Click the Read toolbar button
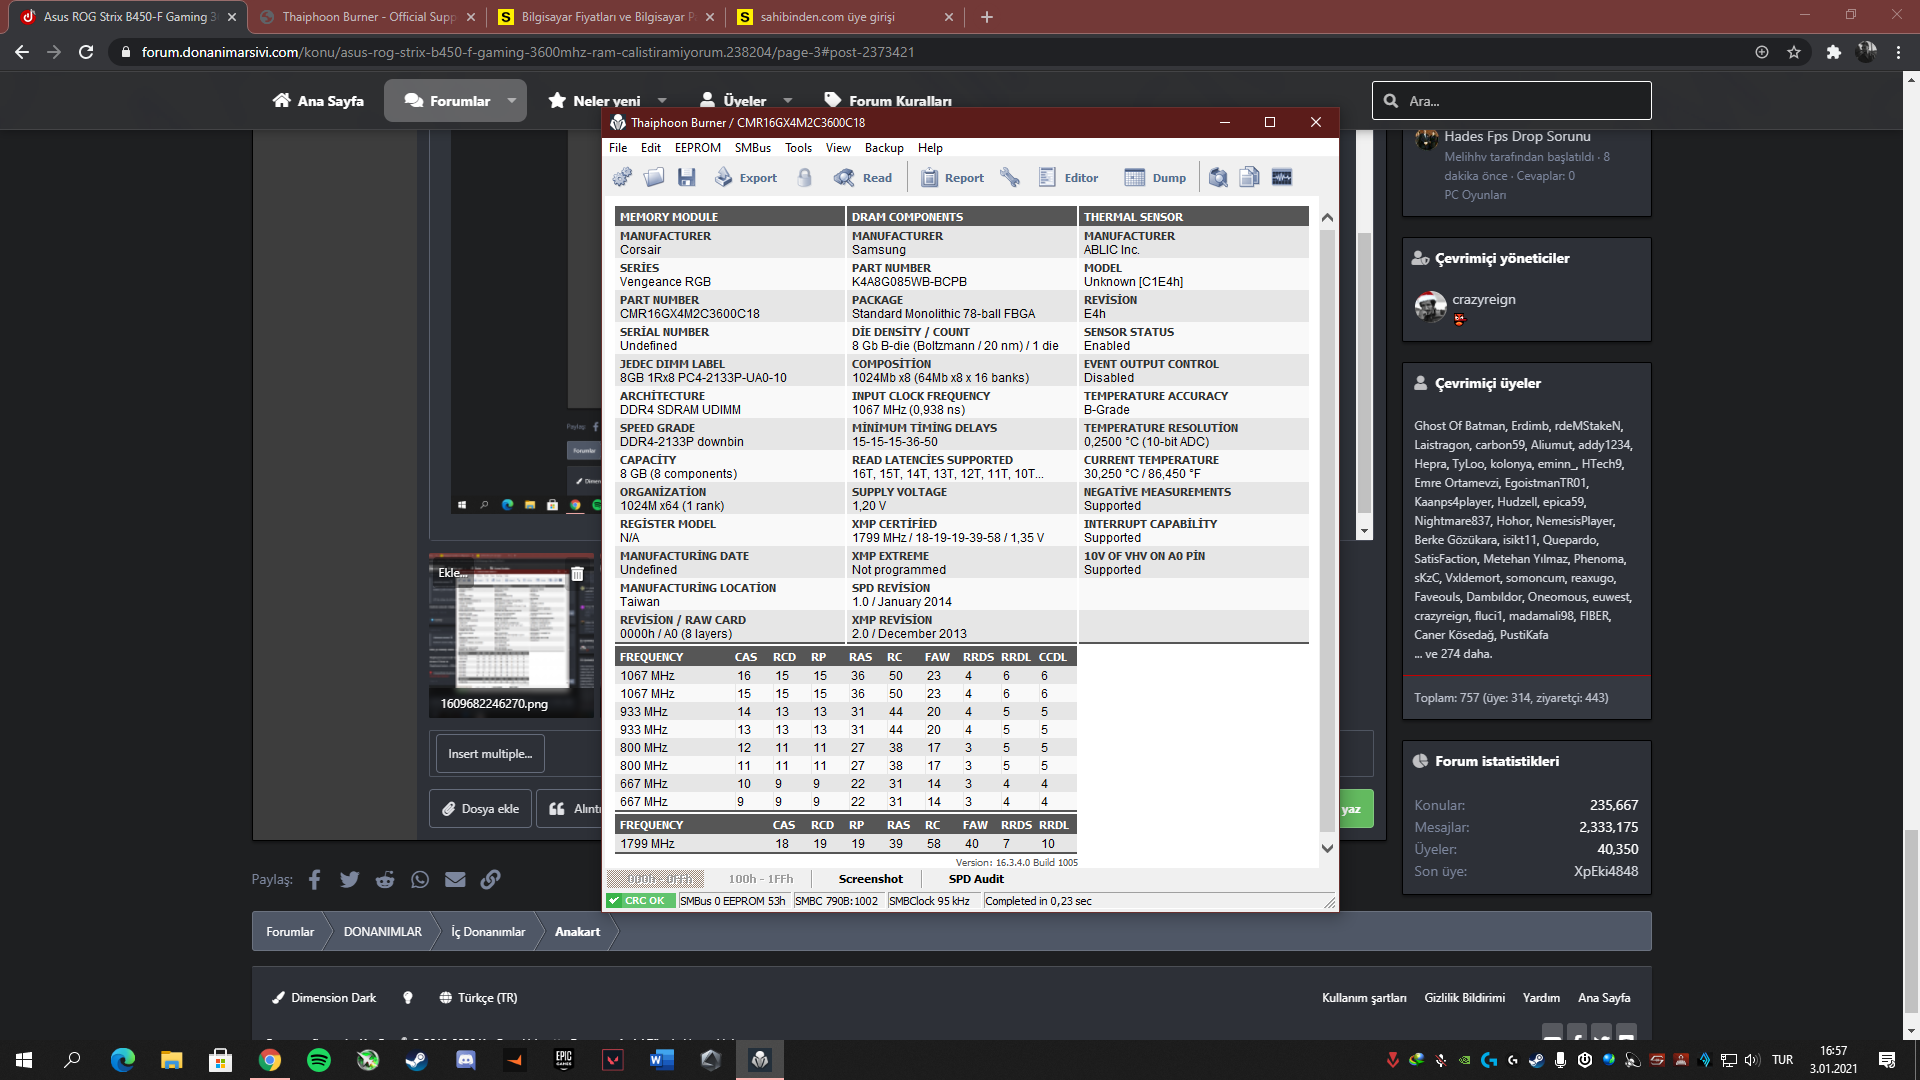Screen dimensions: 1920x1080 click(x=863, y=177)
